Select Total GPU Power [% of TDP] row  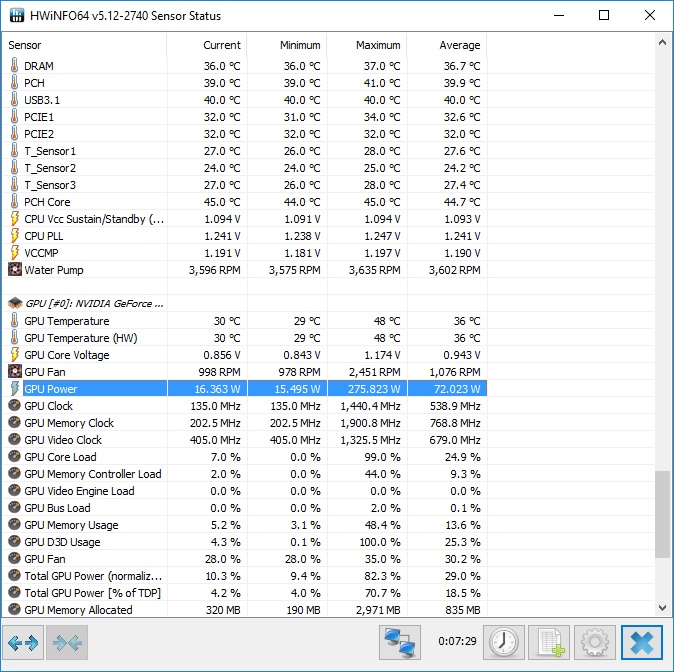tap(245, 592)
